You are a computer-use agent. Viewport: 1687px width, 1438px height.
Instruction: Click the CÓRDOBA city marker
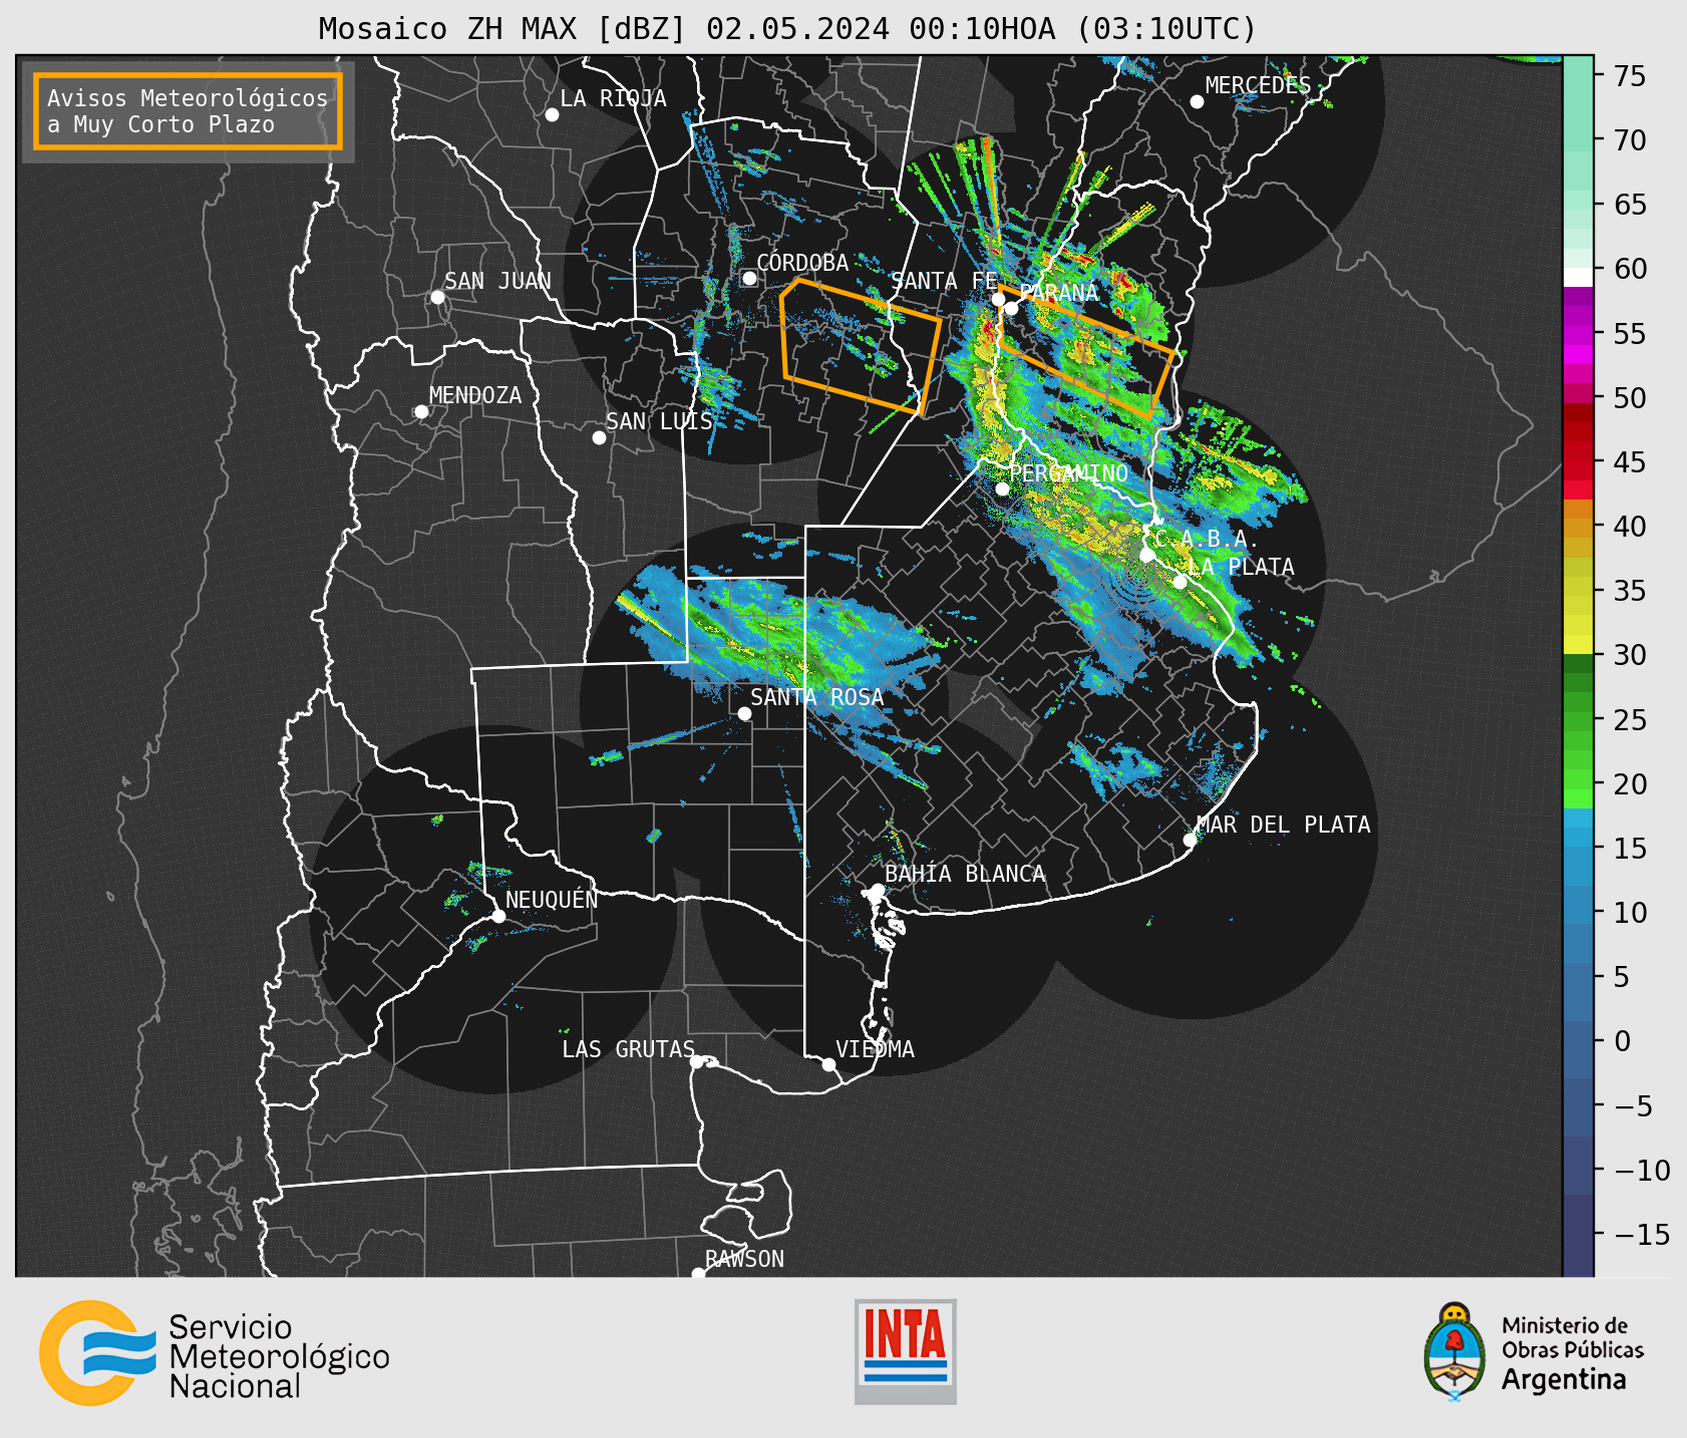click(x=750, y=278)
